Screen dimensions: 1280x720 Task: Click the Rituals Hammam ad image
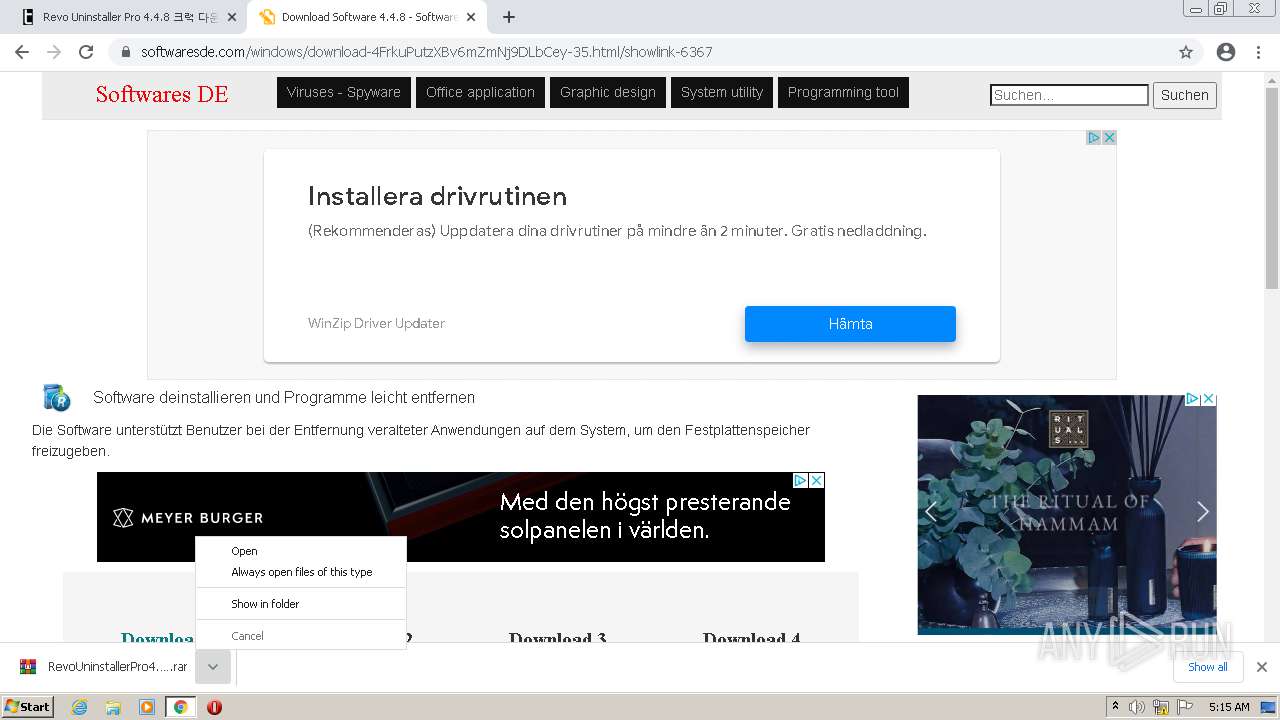pyautogui.click(x=1067, y=515)
